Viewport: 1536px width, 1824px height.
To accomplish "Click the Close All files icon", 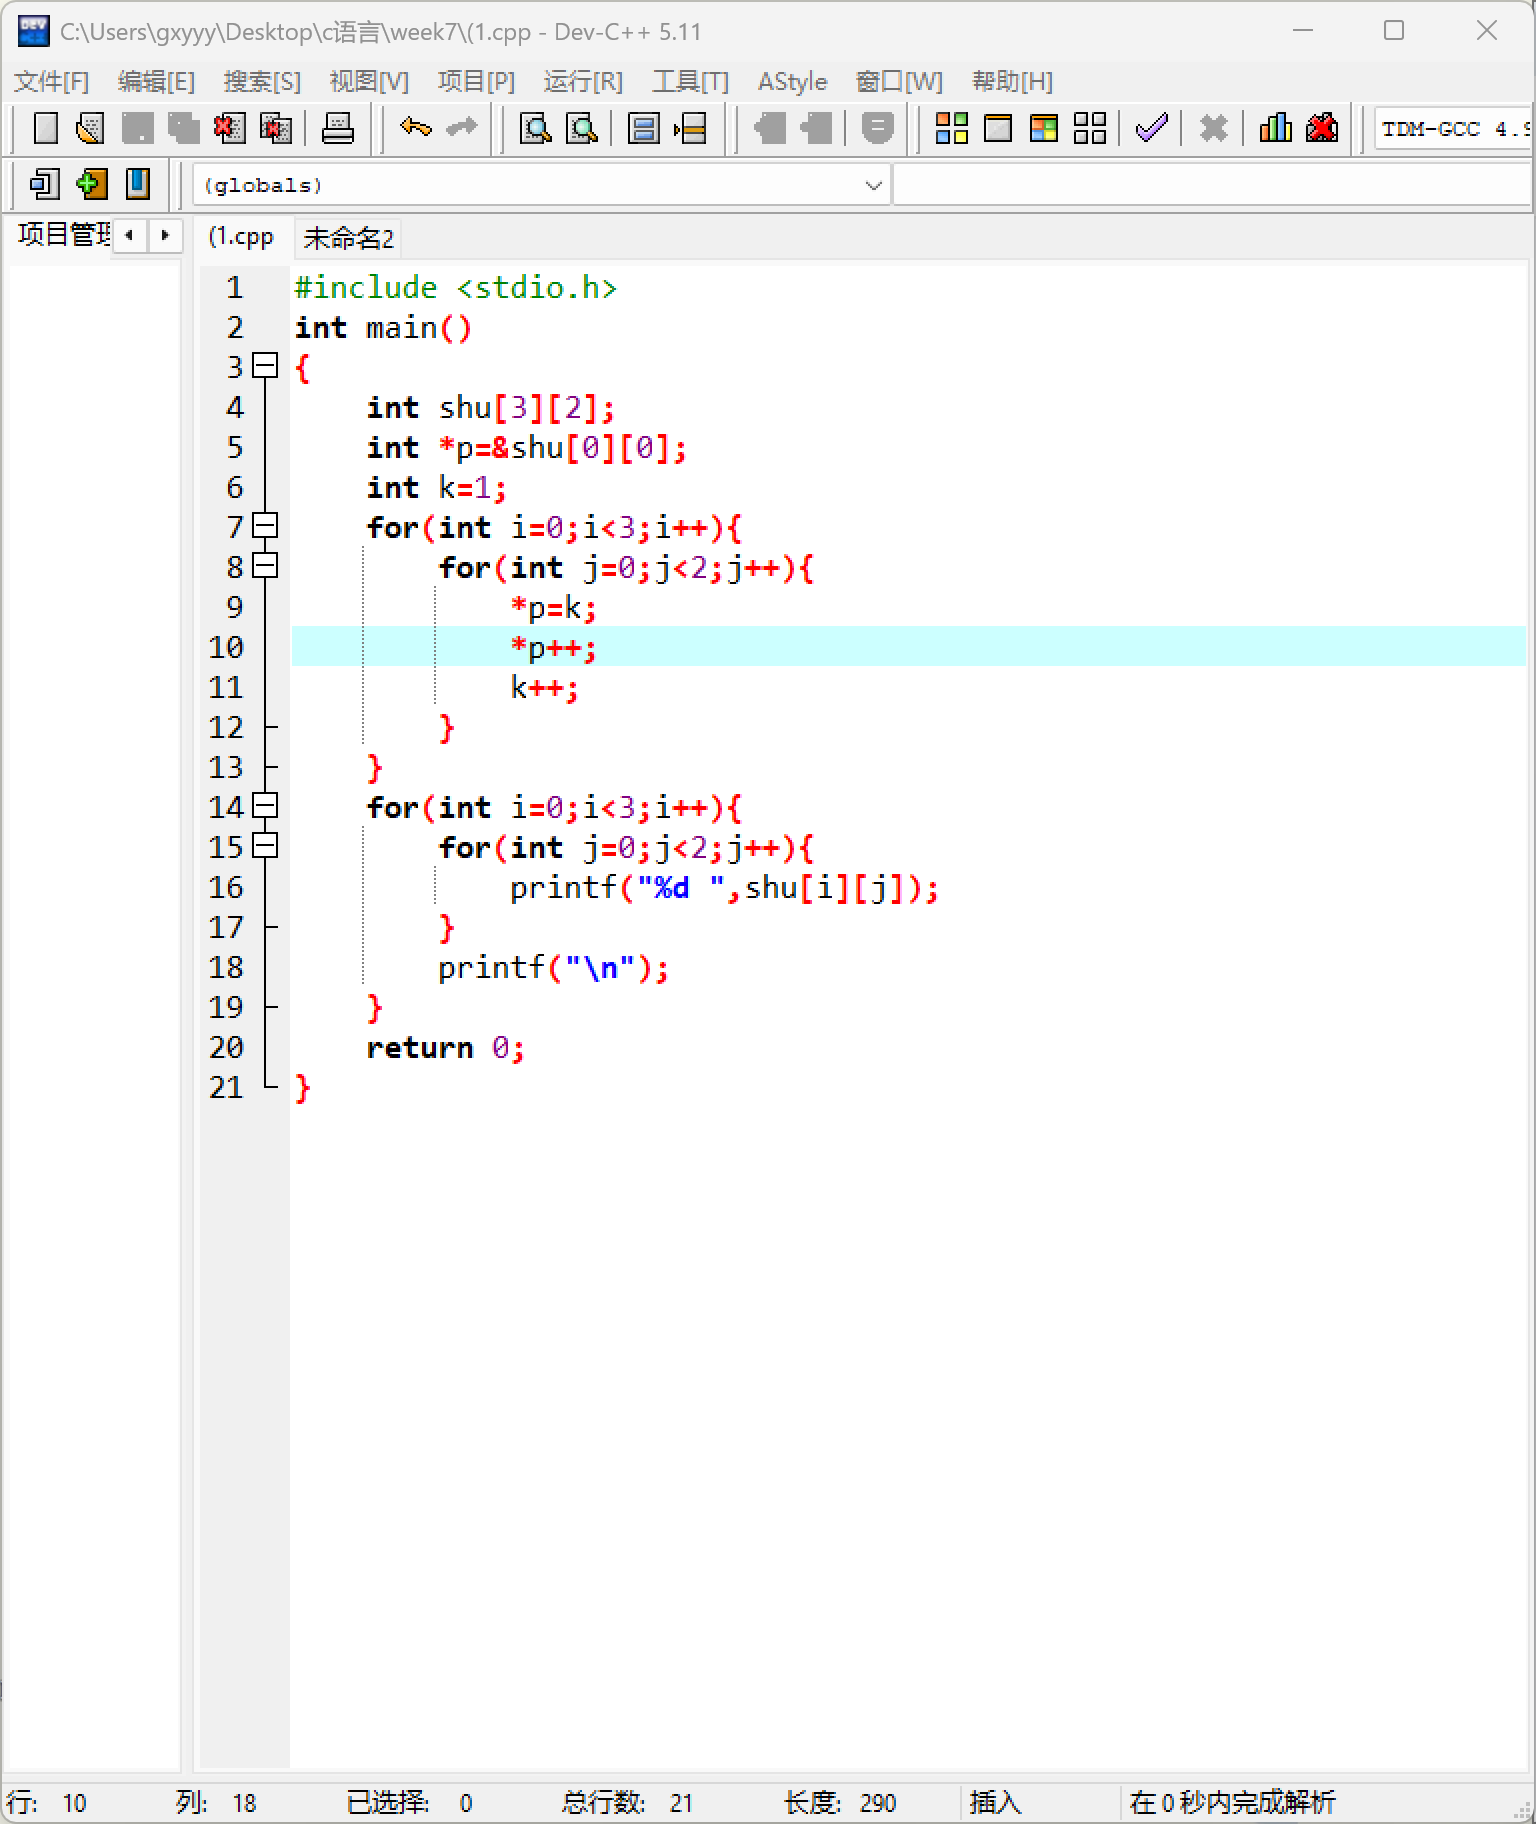I will click(x=275, y=128).
